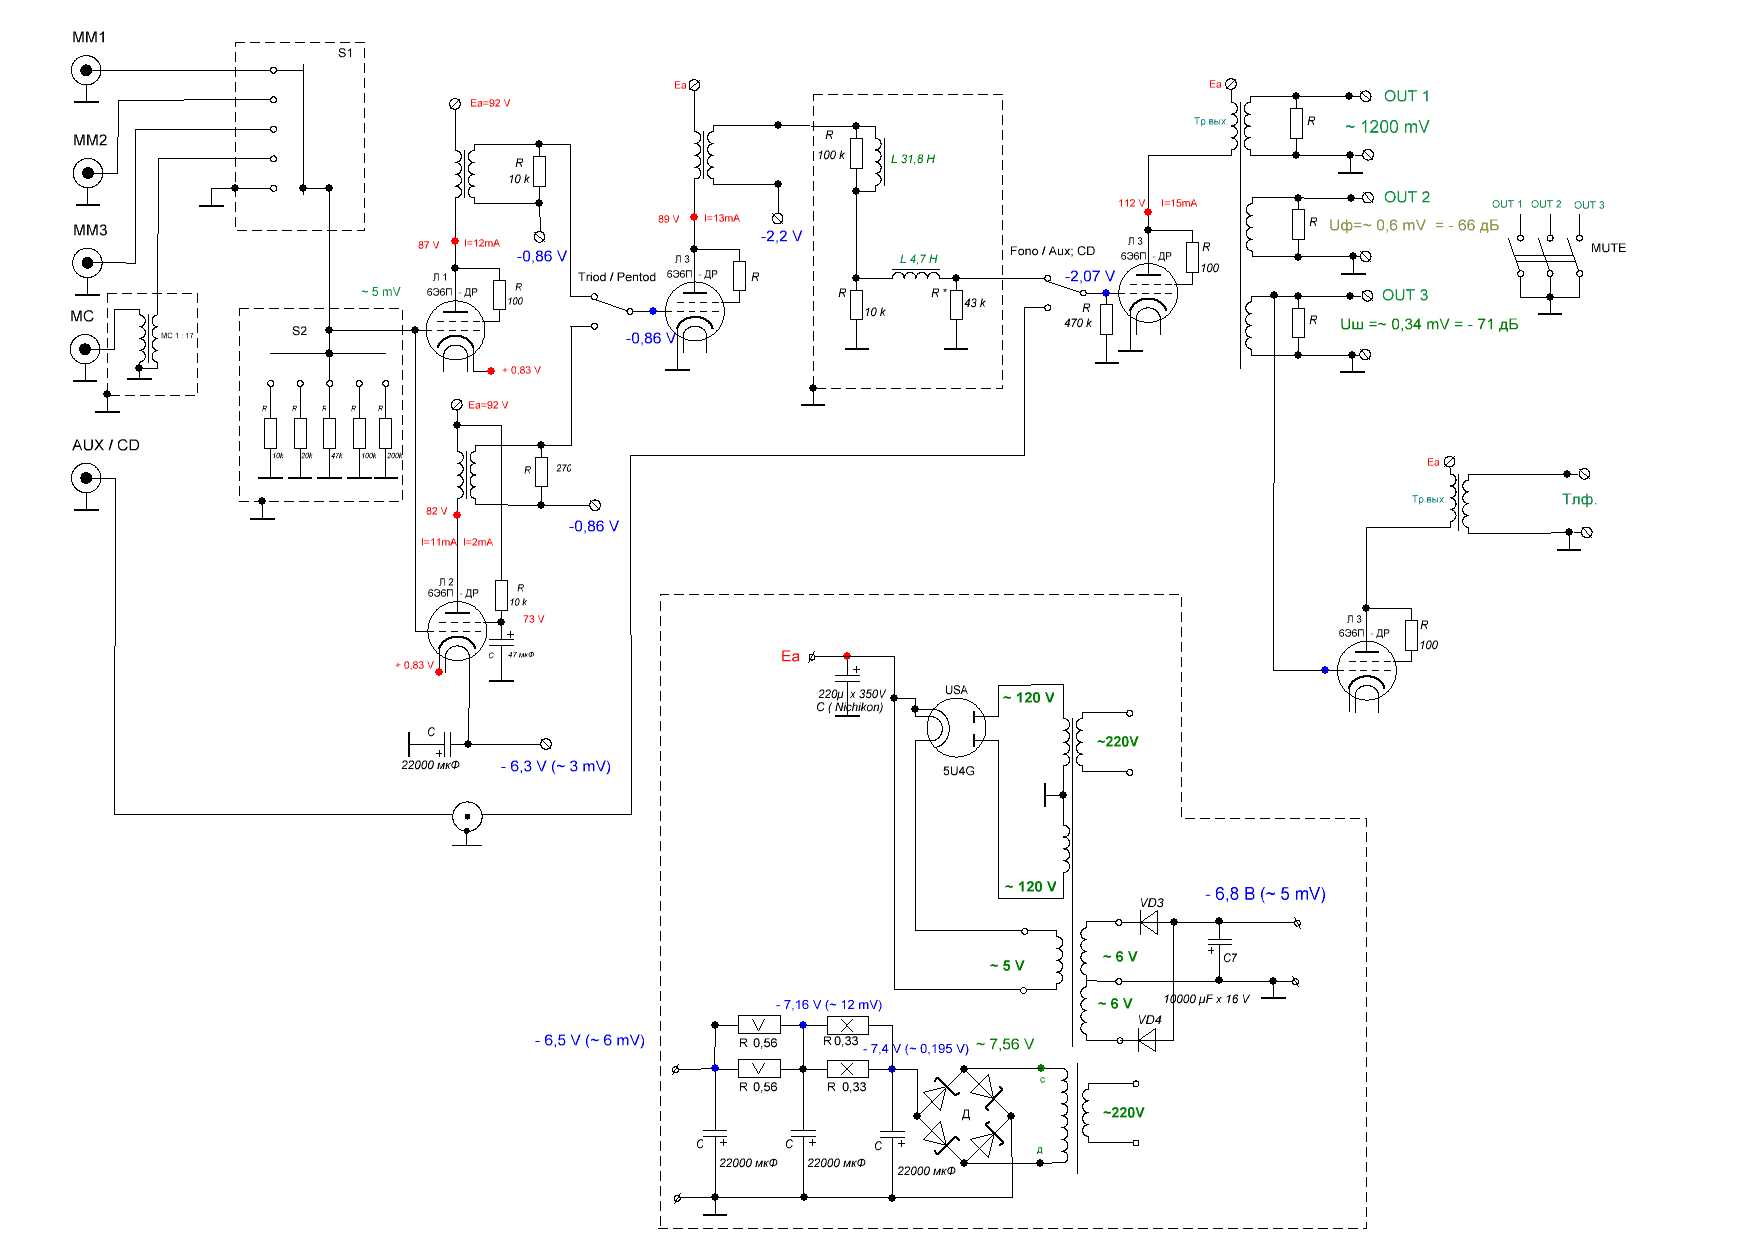Click the MM3 input jack symbol
Viewport: 1754px width, 1240px height.
pos(86,263)
